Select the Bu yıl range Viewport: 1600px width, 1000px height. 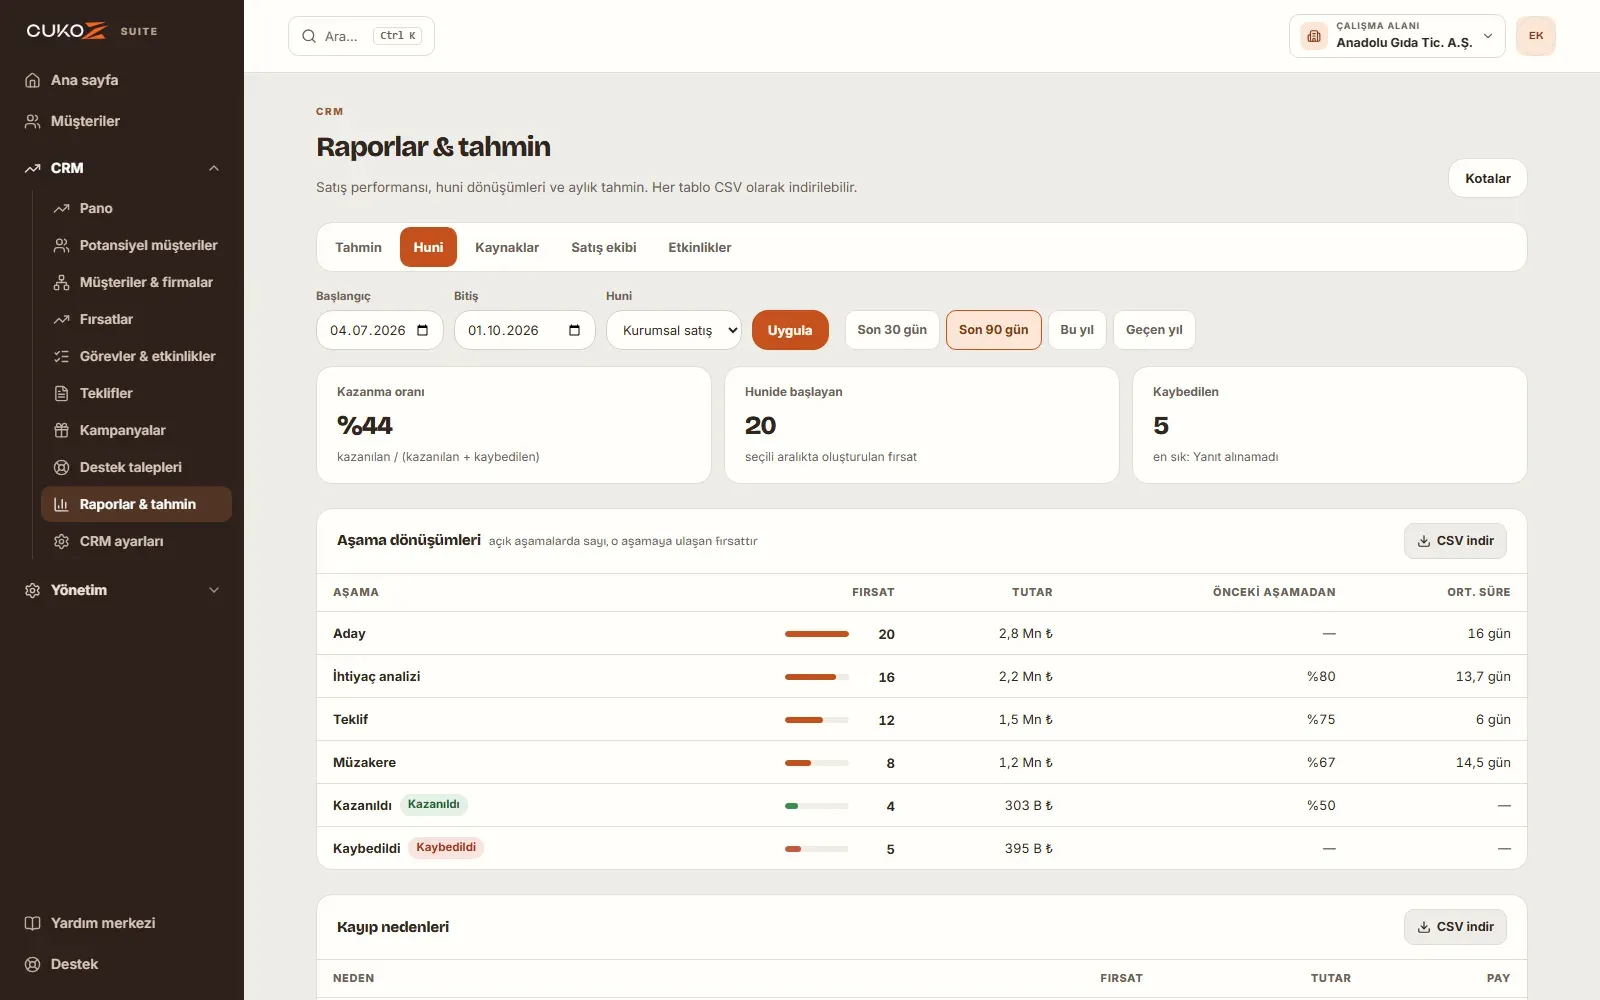pos(1077,330)
